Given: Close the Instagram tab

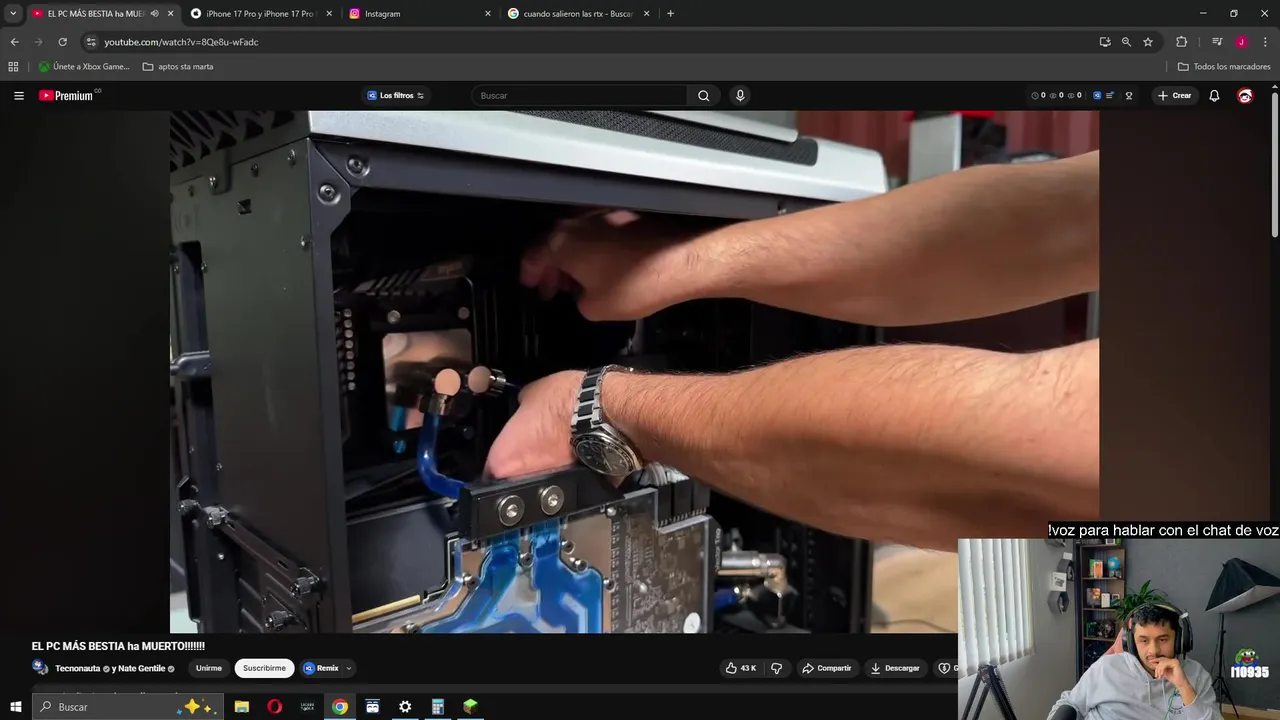Looking at the screenshot, I should click(x=488, y=14).
